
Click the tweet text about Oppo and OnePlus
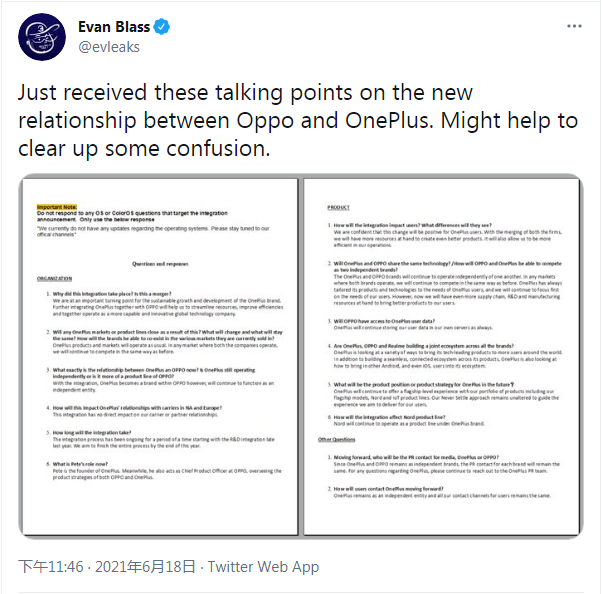(300, 120)
